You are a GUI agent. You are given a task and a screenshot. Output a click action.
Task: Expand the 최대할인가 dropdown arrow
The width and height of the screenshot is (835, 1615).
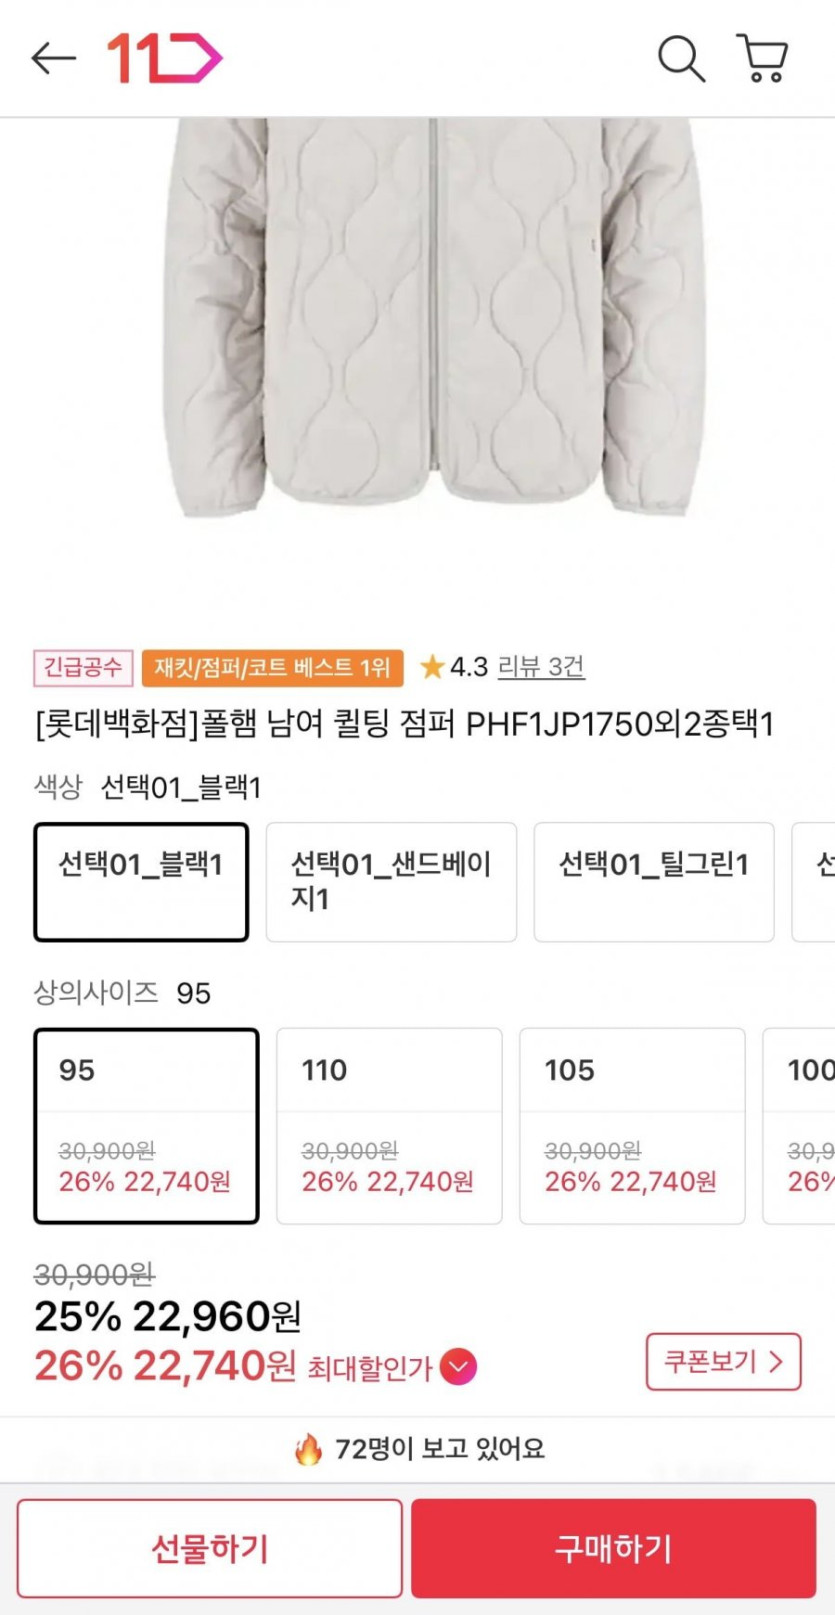click(x=458, y=1366)
